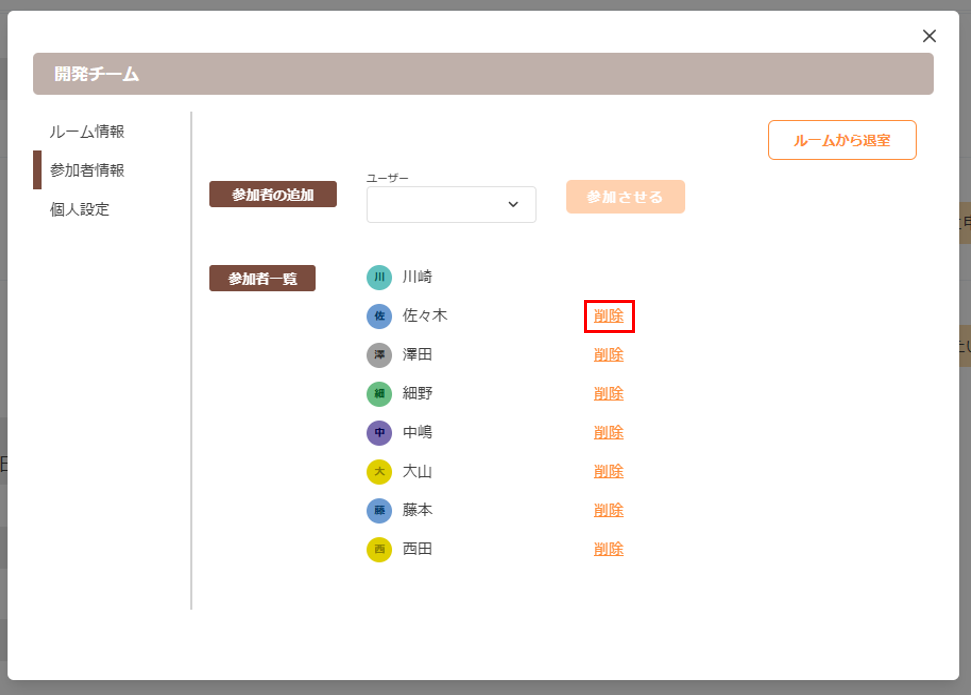Remove 澤田 via the 削除 link
Viewport: 971px width, 695px height.
(608, 355)
